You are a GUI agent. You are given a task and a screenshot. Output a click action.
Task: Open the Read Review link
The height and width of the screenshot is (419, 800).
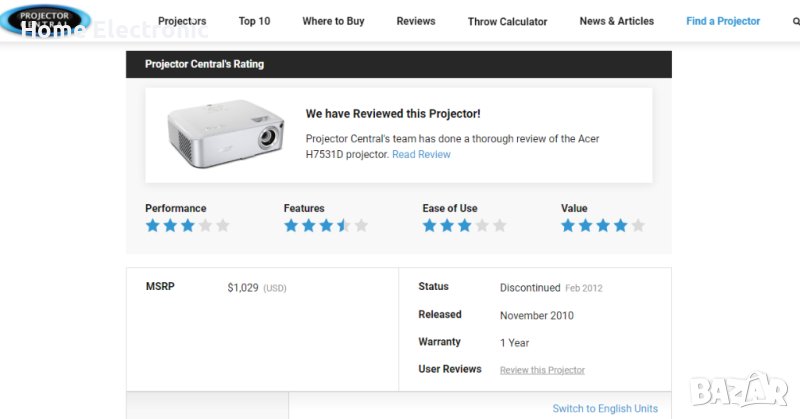(421, 154)
